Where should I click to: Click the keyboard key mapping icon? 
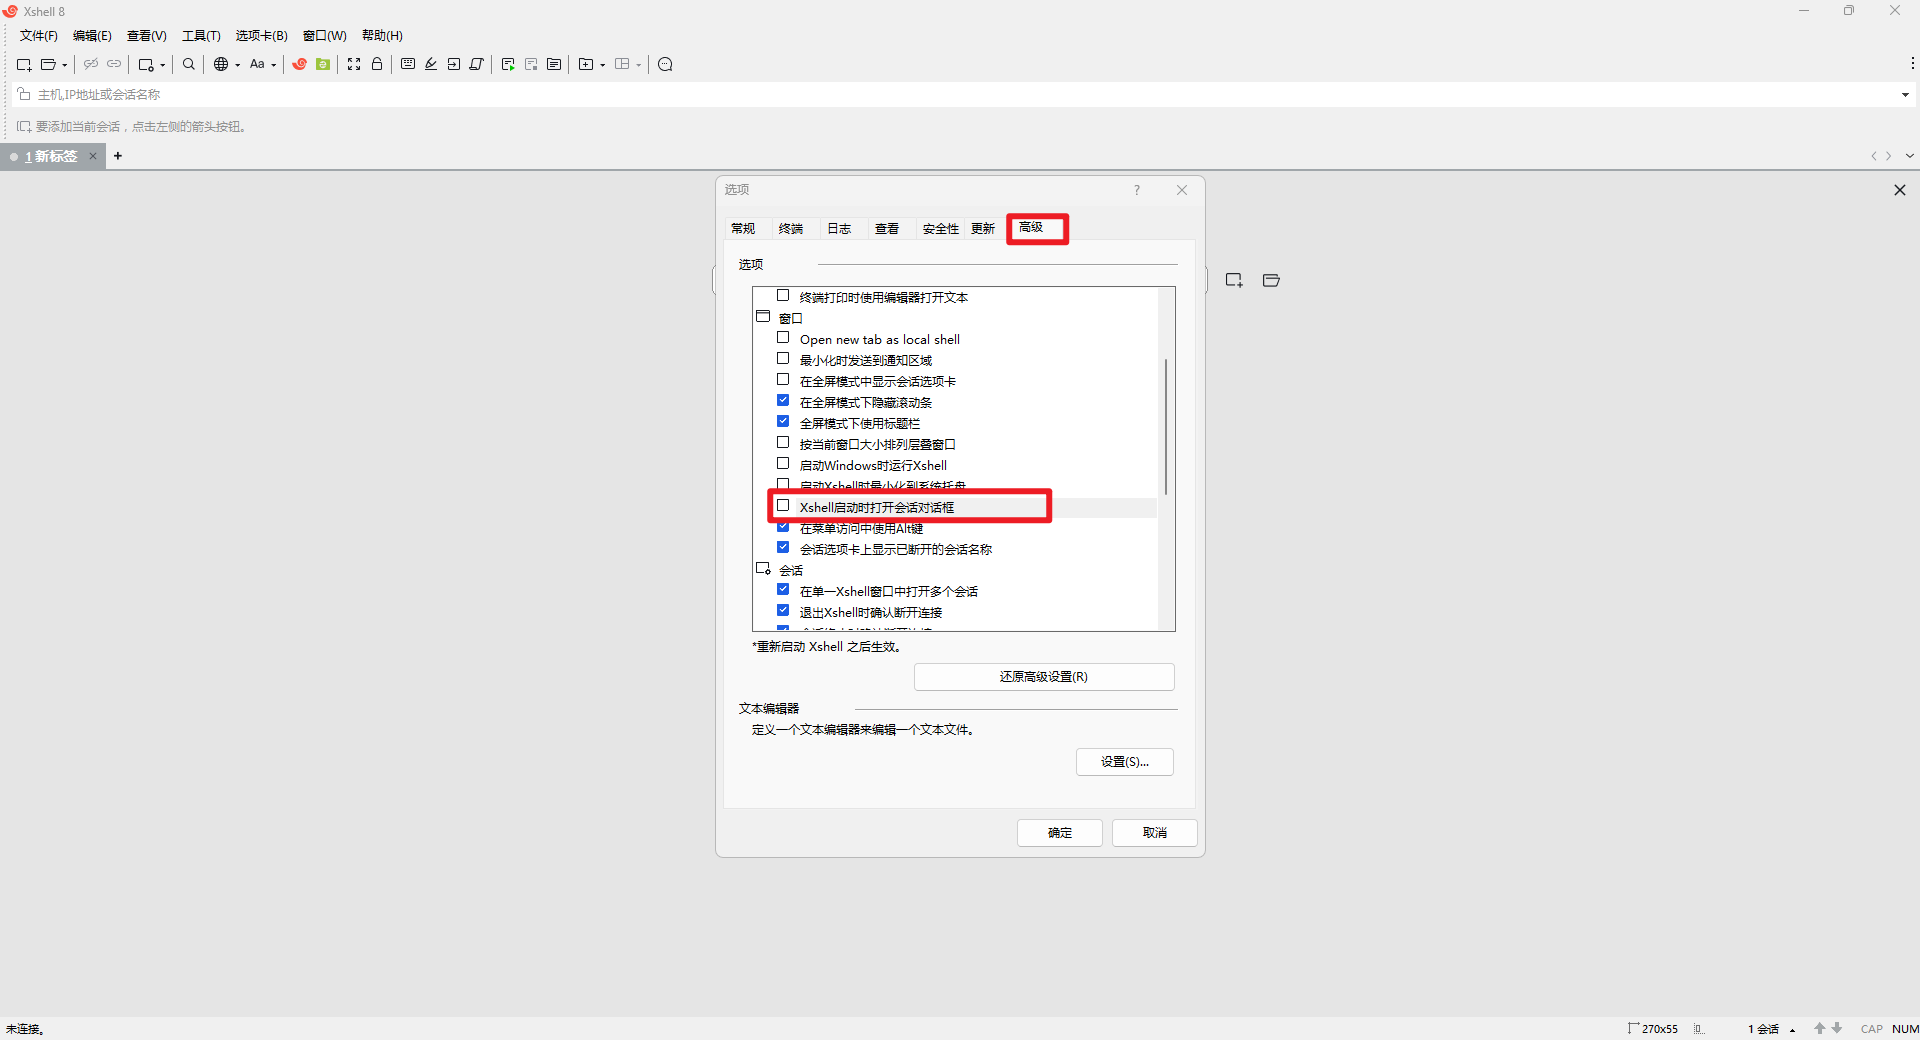[x=408, y=64]
